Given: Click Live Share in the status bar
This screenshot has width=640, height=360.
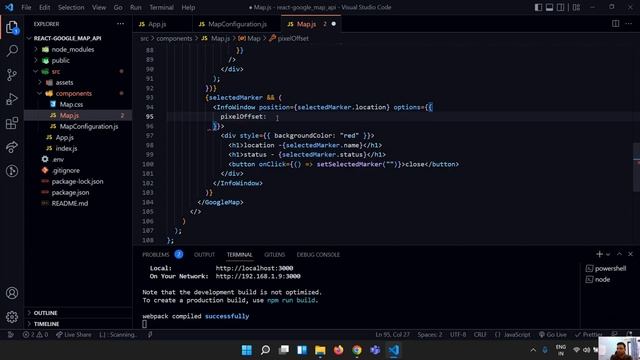Looking at the screenshot, I should pyautogui.click(x=74, y=335).
